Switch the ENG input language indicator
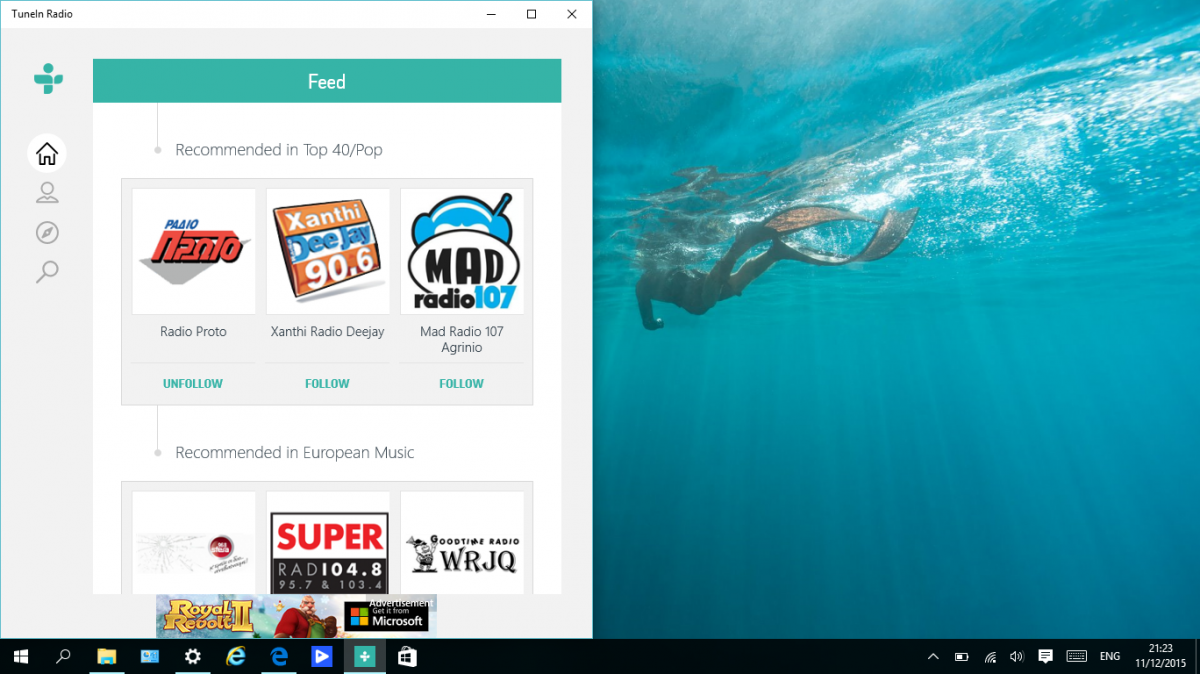 pyautogui.click(x=1110, y=657)
